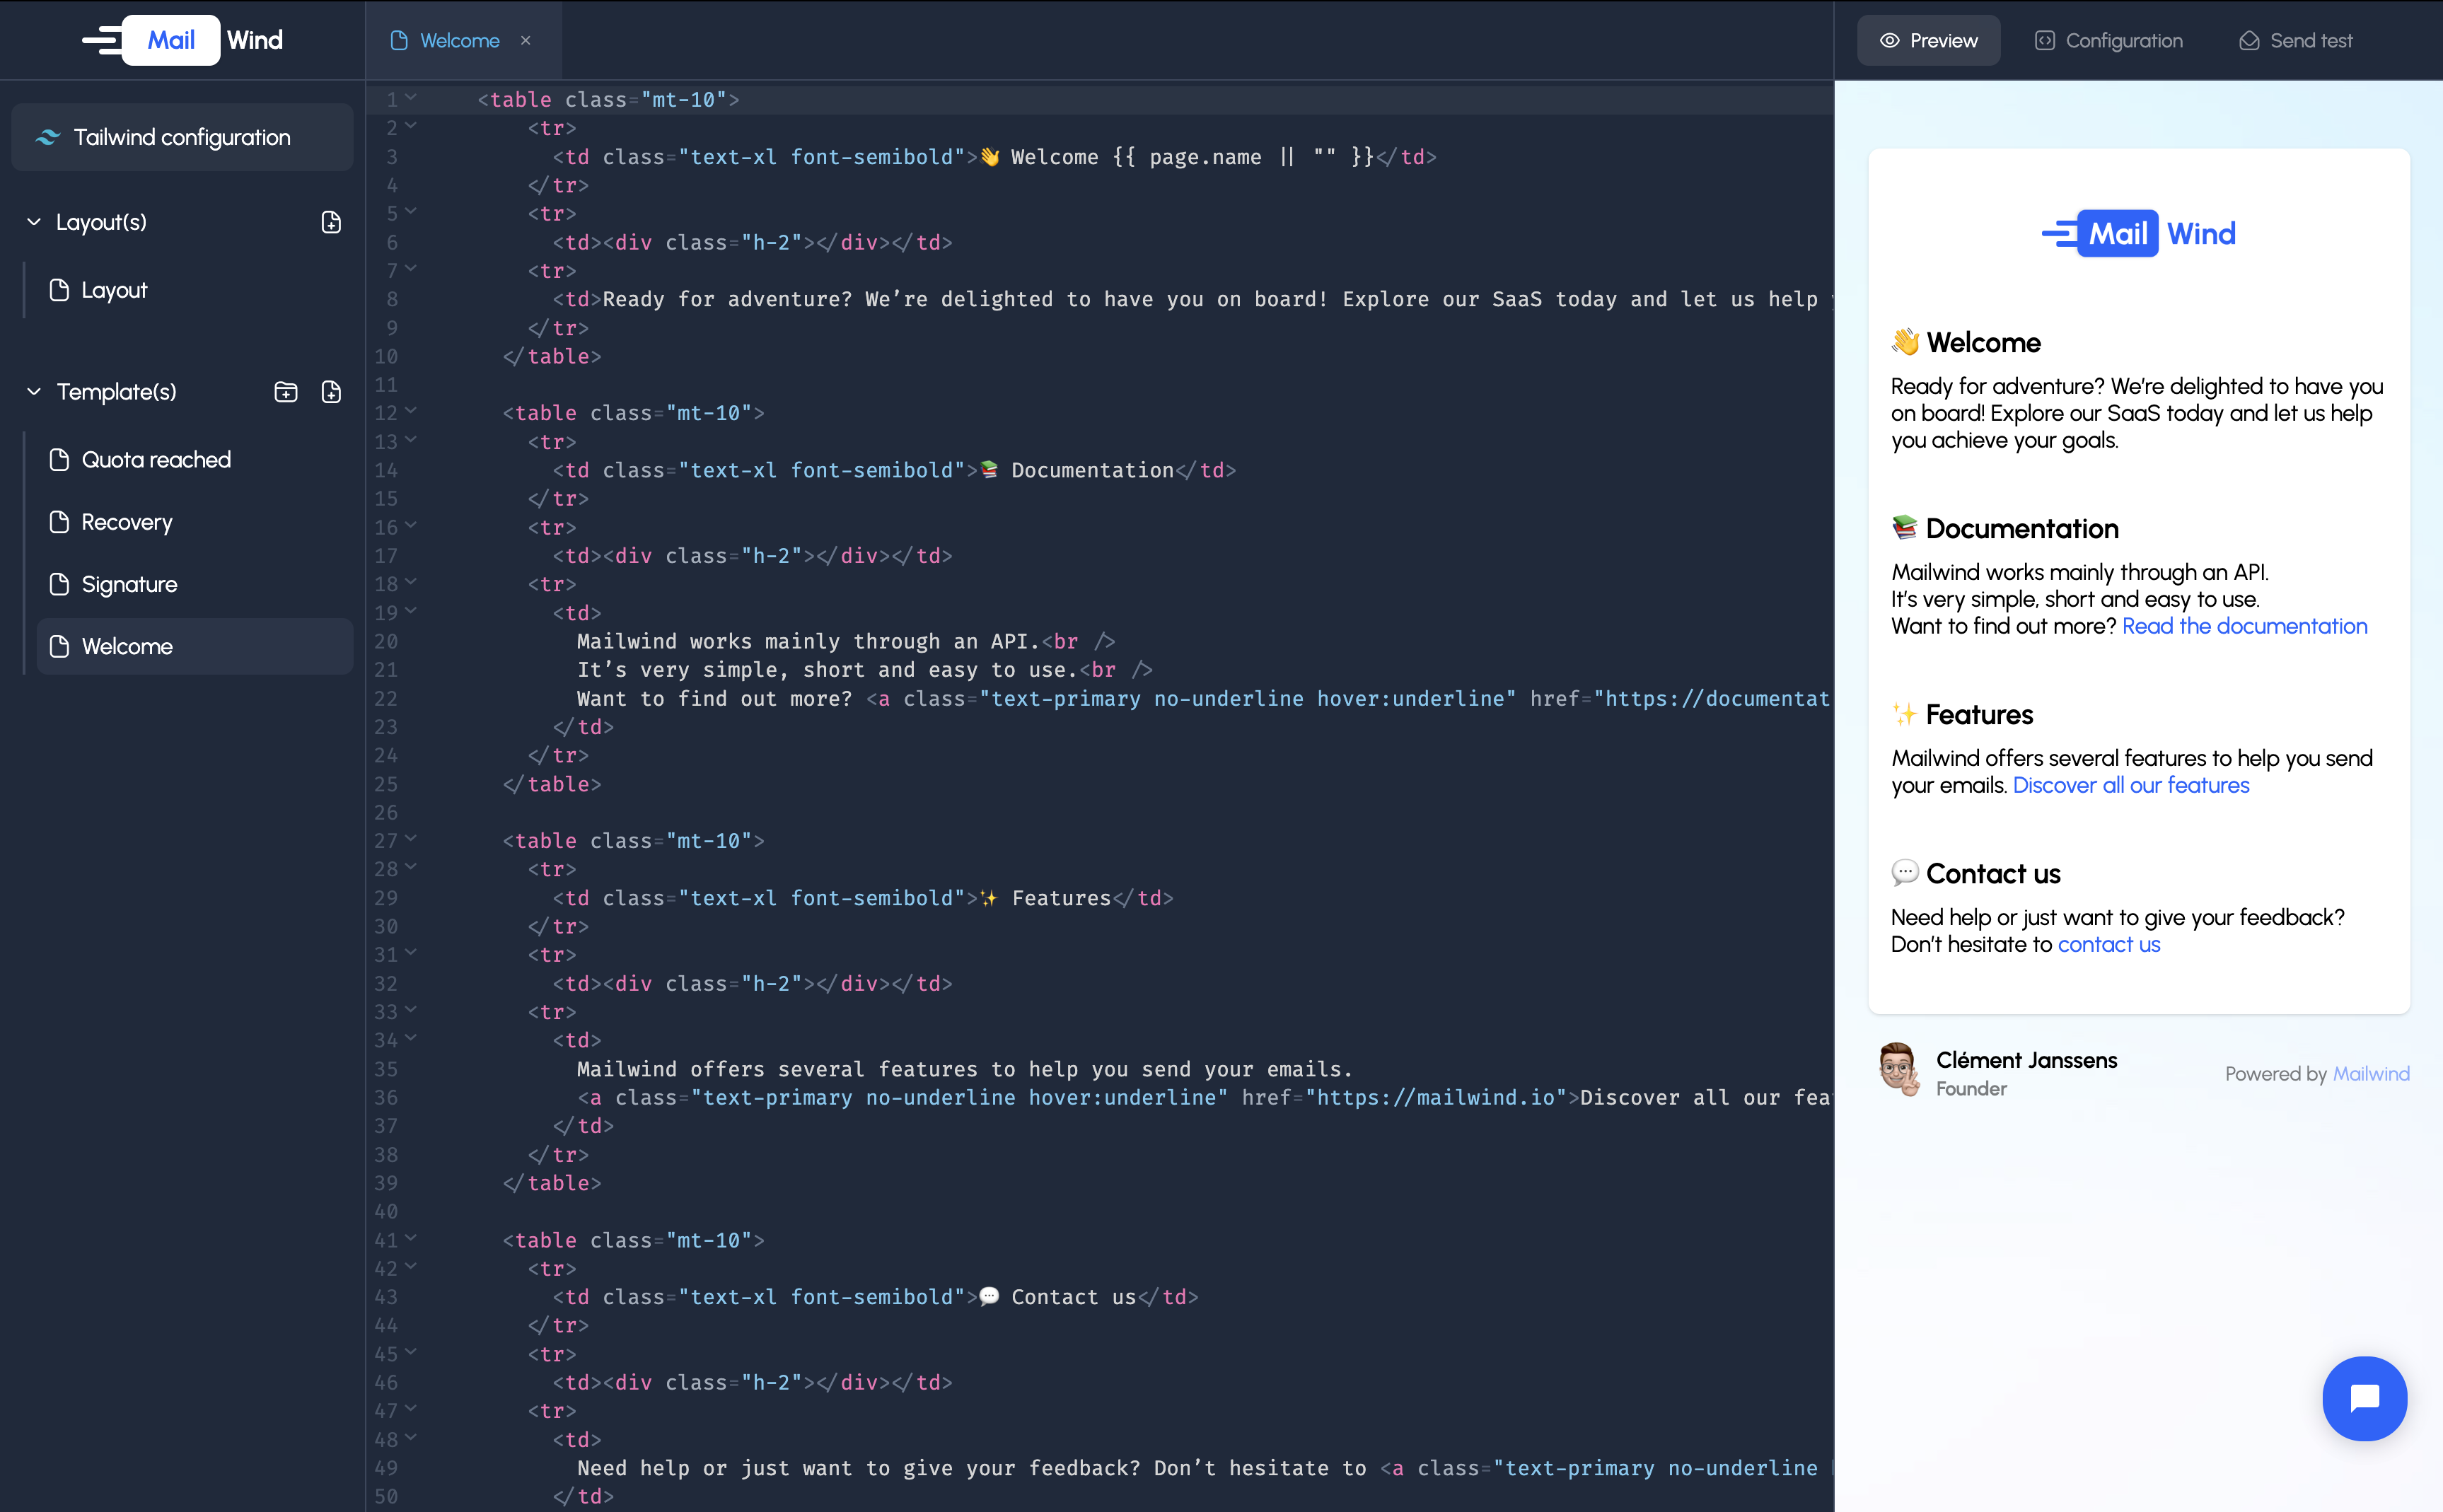Fold code at line 2
Viewport: 2443px width, 1512px height.
[x=410, y=126]
